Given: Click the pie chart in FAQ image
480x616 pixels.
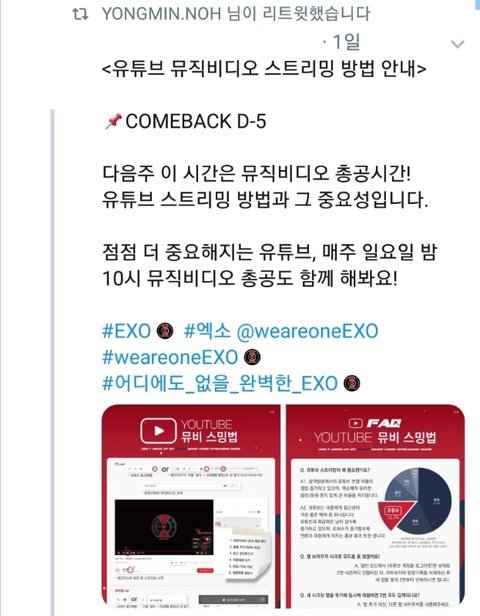Looking at the screenshot, I should [416, 499].
